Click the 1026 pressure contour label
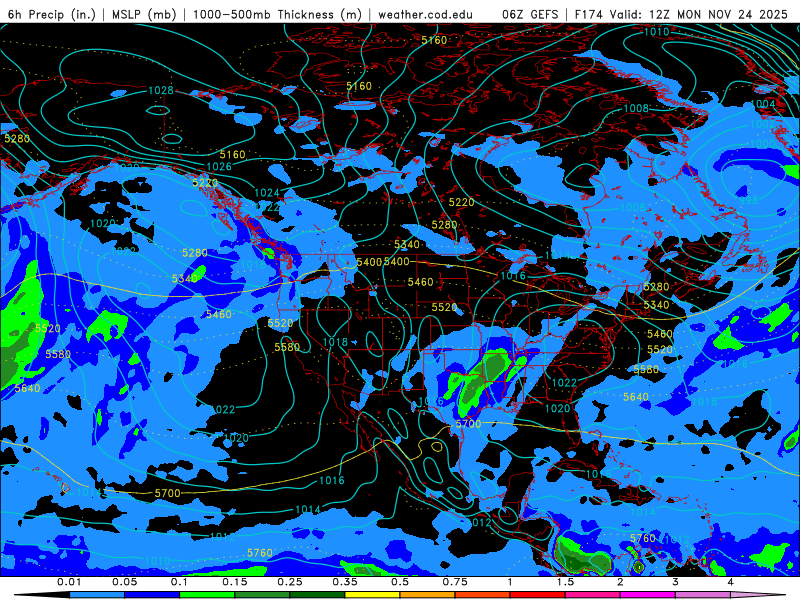 [x=219, y=167]
